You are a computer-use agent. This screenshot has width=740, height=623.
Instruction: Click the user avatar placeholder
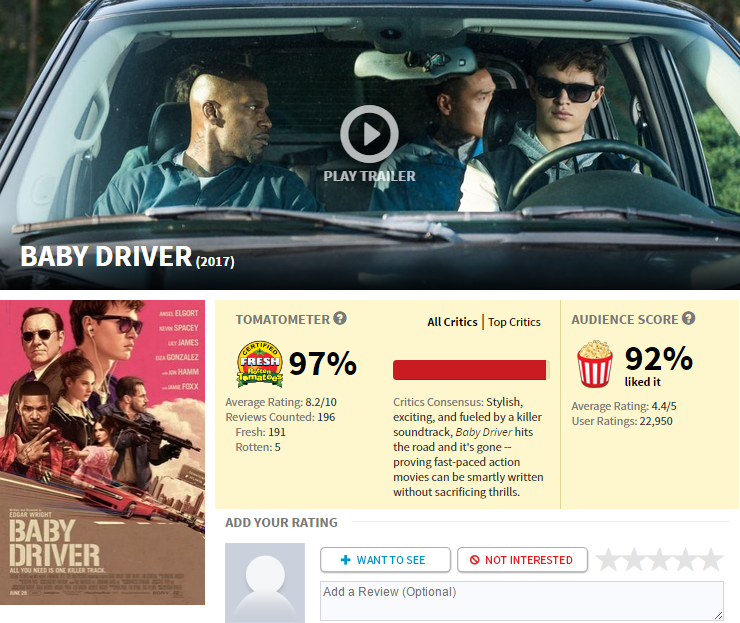pyautogui.click(x=265, y=583)
